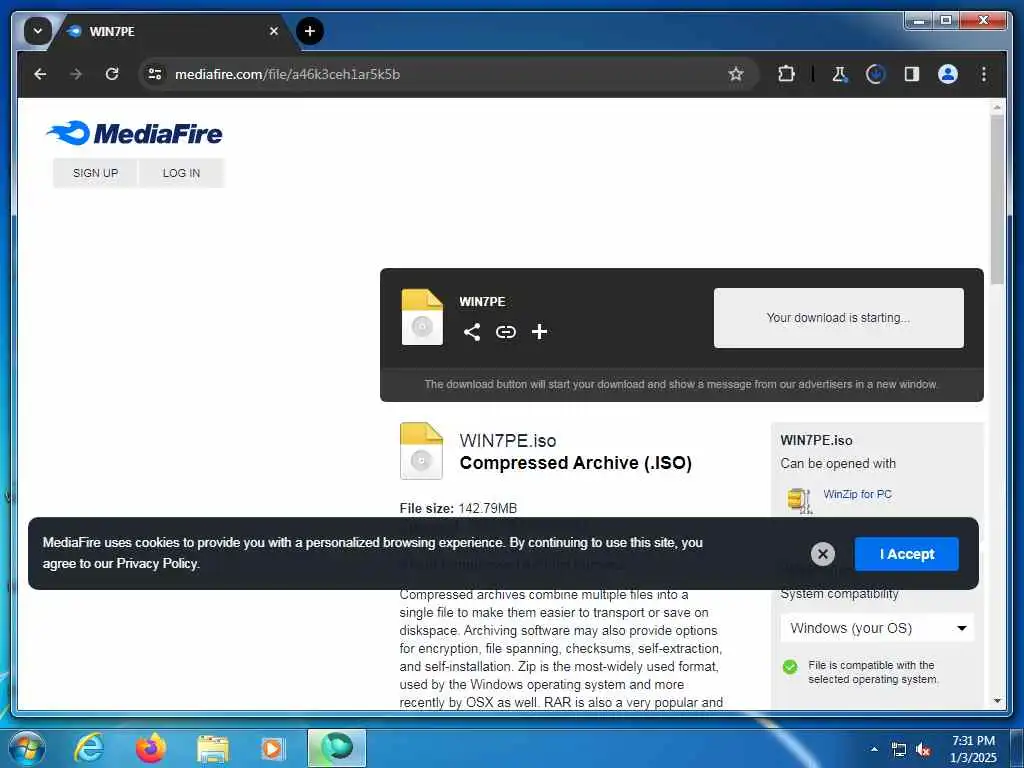Click the I Accept cookie button
Viewport: 1024px width, 768px height.
point(906,554)
